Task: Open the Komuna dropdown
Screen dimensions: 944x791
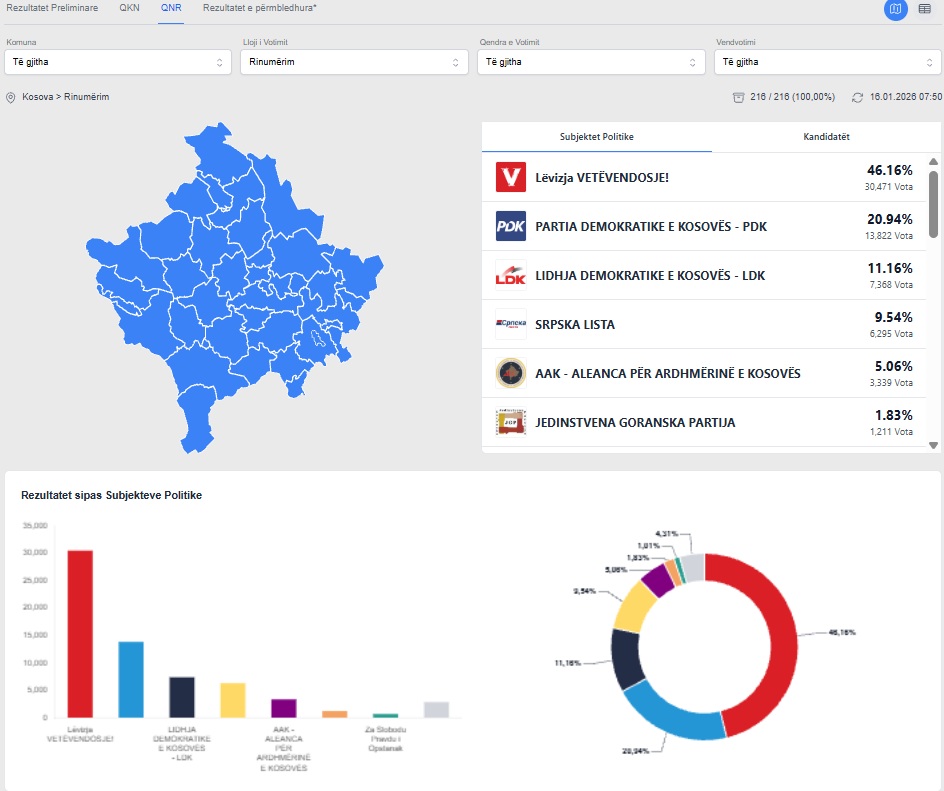Action: click(118, 62)
